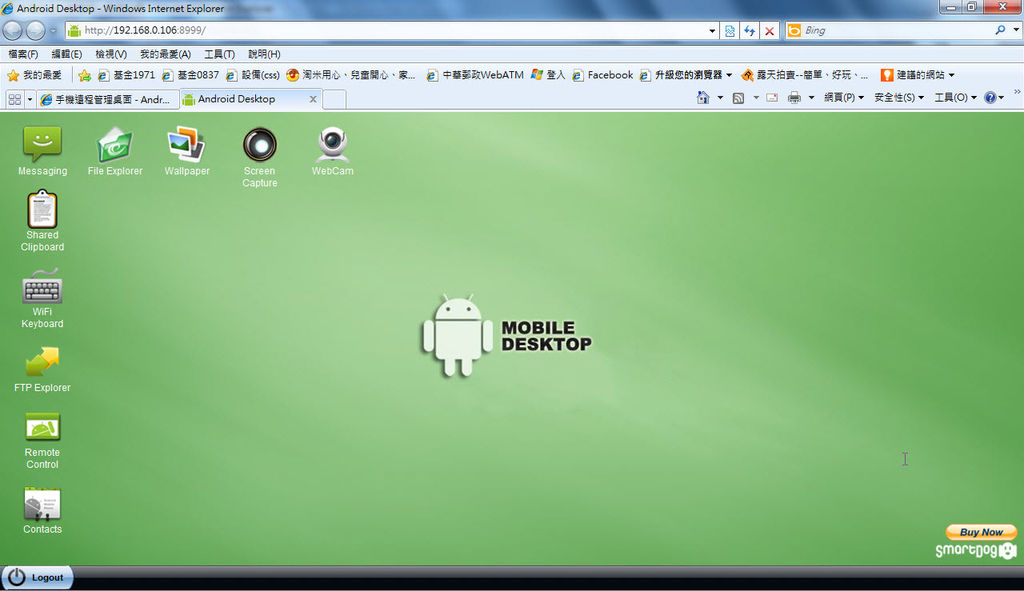Click the browser Forward arrow
The width and height of the screenshot is (1024, 591).
[x=35, y=30]
